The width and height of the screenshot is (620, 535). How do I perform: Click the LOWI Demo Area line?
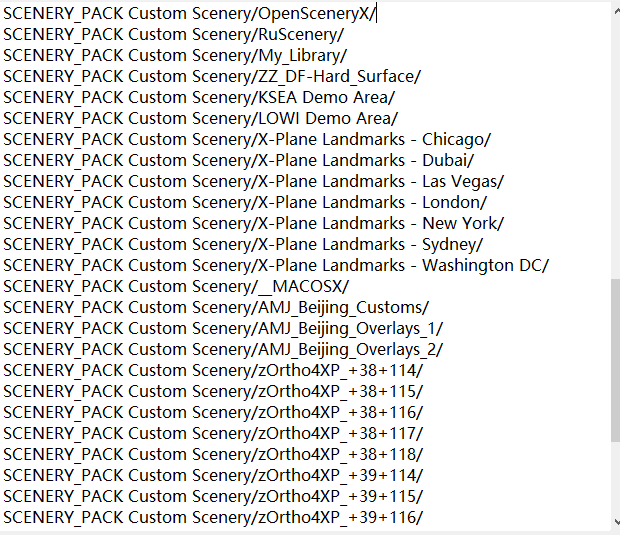tap(200, 118)
